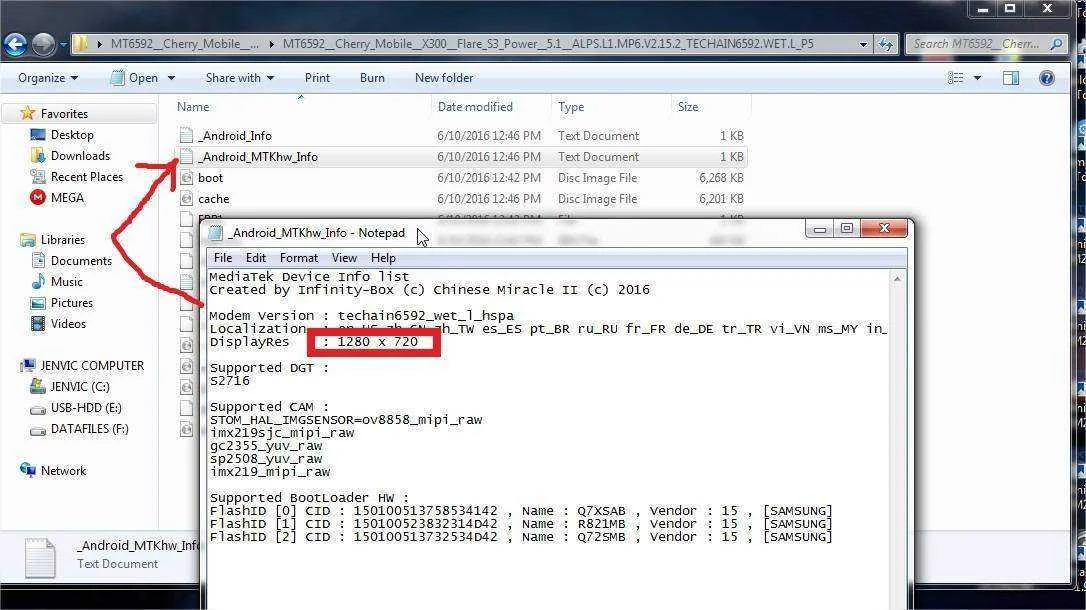Open Notepad Edit menu
Image resolution: width=1086 pixels, height=610 pixels.
[x=256, y=258]
